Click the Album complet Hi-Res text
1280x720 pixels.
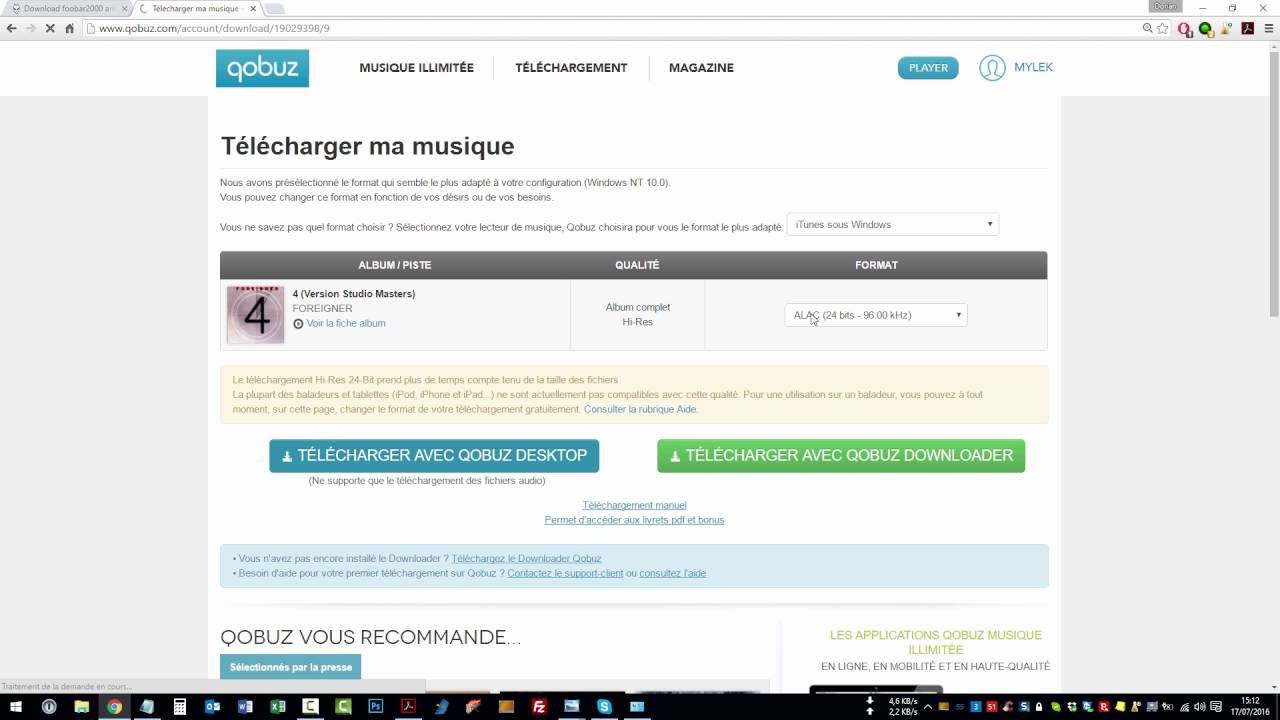[638, 315]
